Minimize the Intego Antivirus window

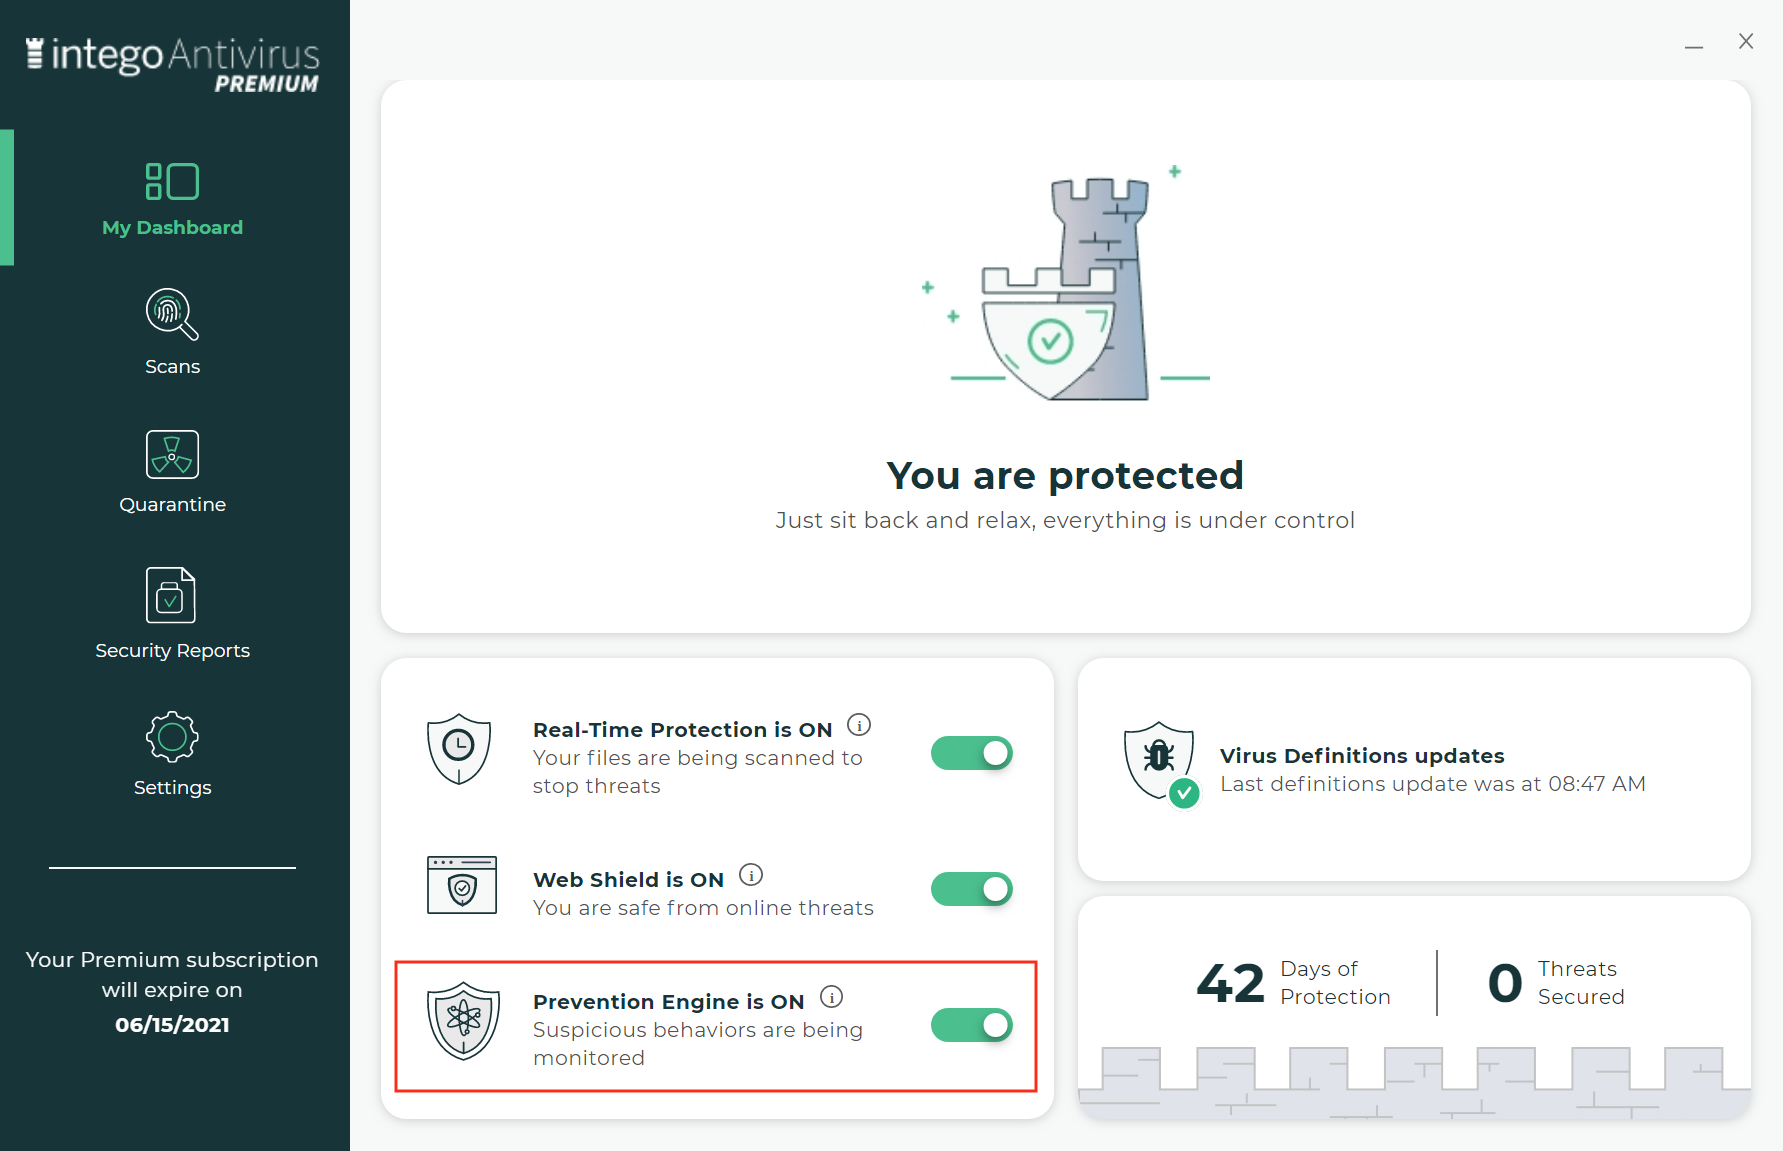pos(1694,42)
